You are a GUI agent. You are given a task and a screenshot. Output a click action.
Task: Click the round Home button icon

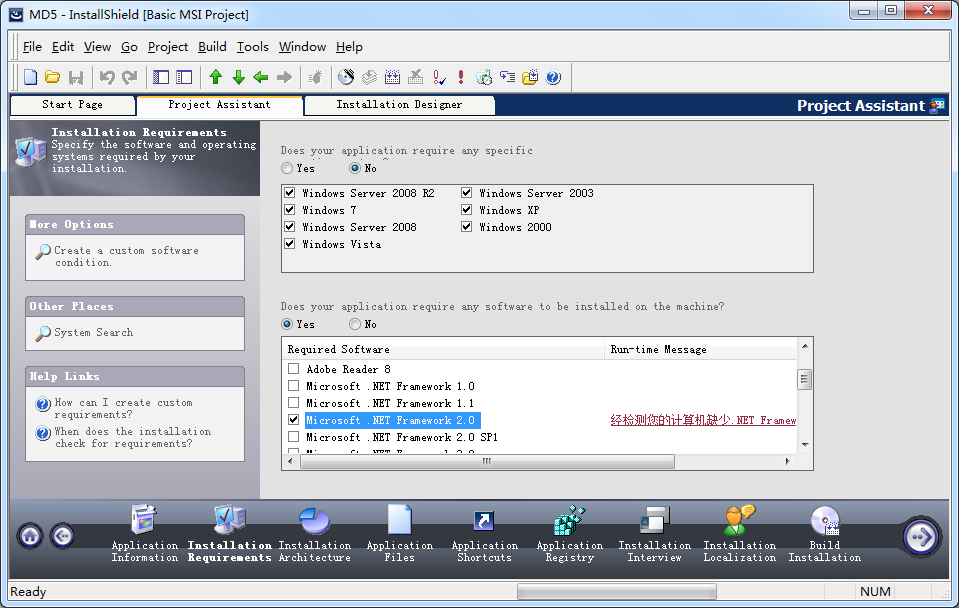pos(31,536)
